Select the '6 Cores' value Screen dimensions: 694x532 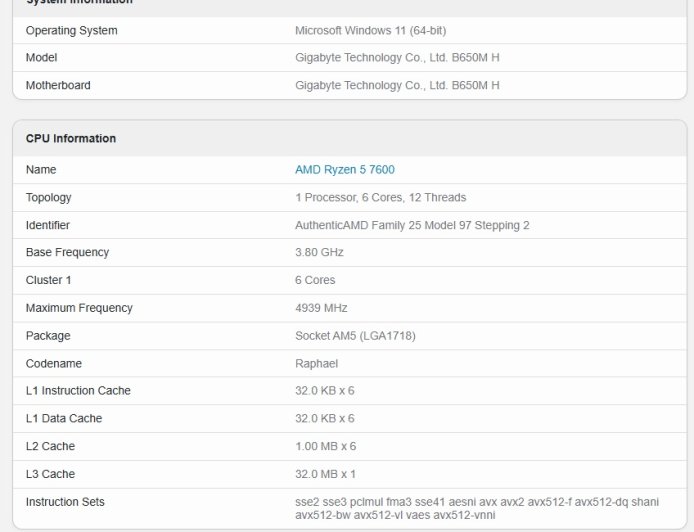[x=315, y=280]
